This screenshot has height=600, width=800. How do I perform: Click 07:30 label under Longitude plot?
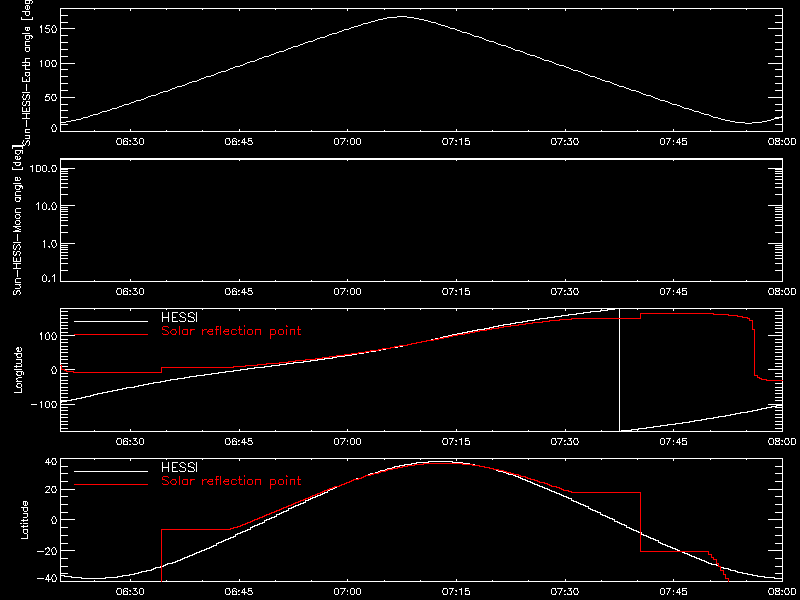(565, 442)
